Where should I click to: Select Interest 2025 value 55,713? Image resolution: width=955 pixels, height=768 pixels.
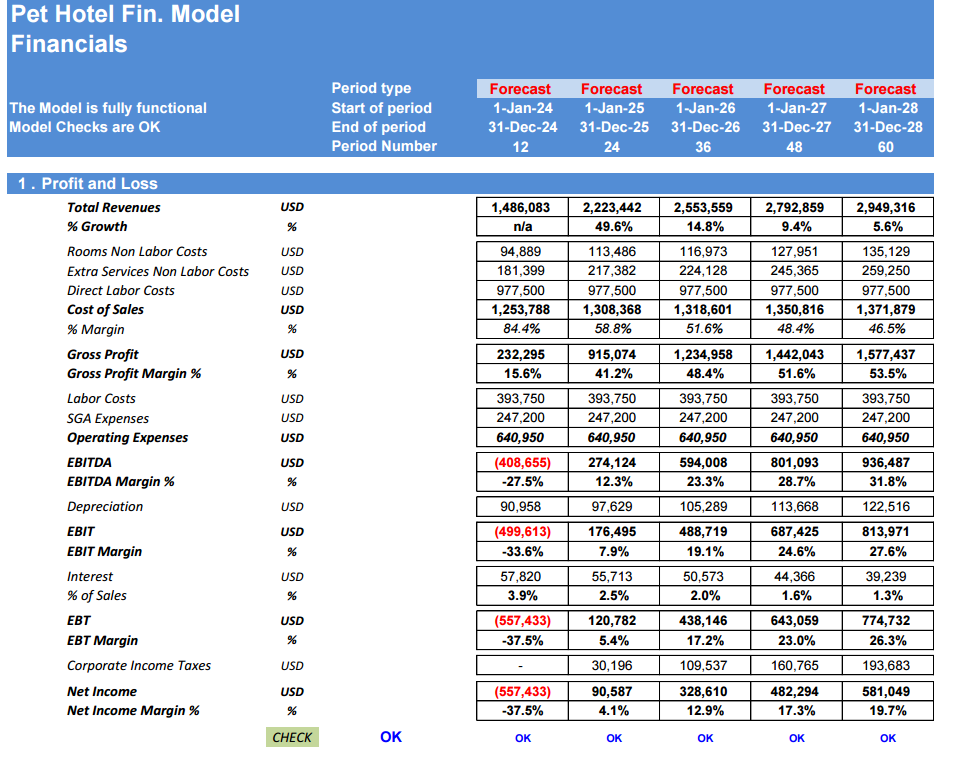613,576
